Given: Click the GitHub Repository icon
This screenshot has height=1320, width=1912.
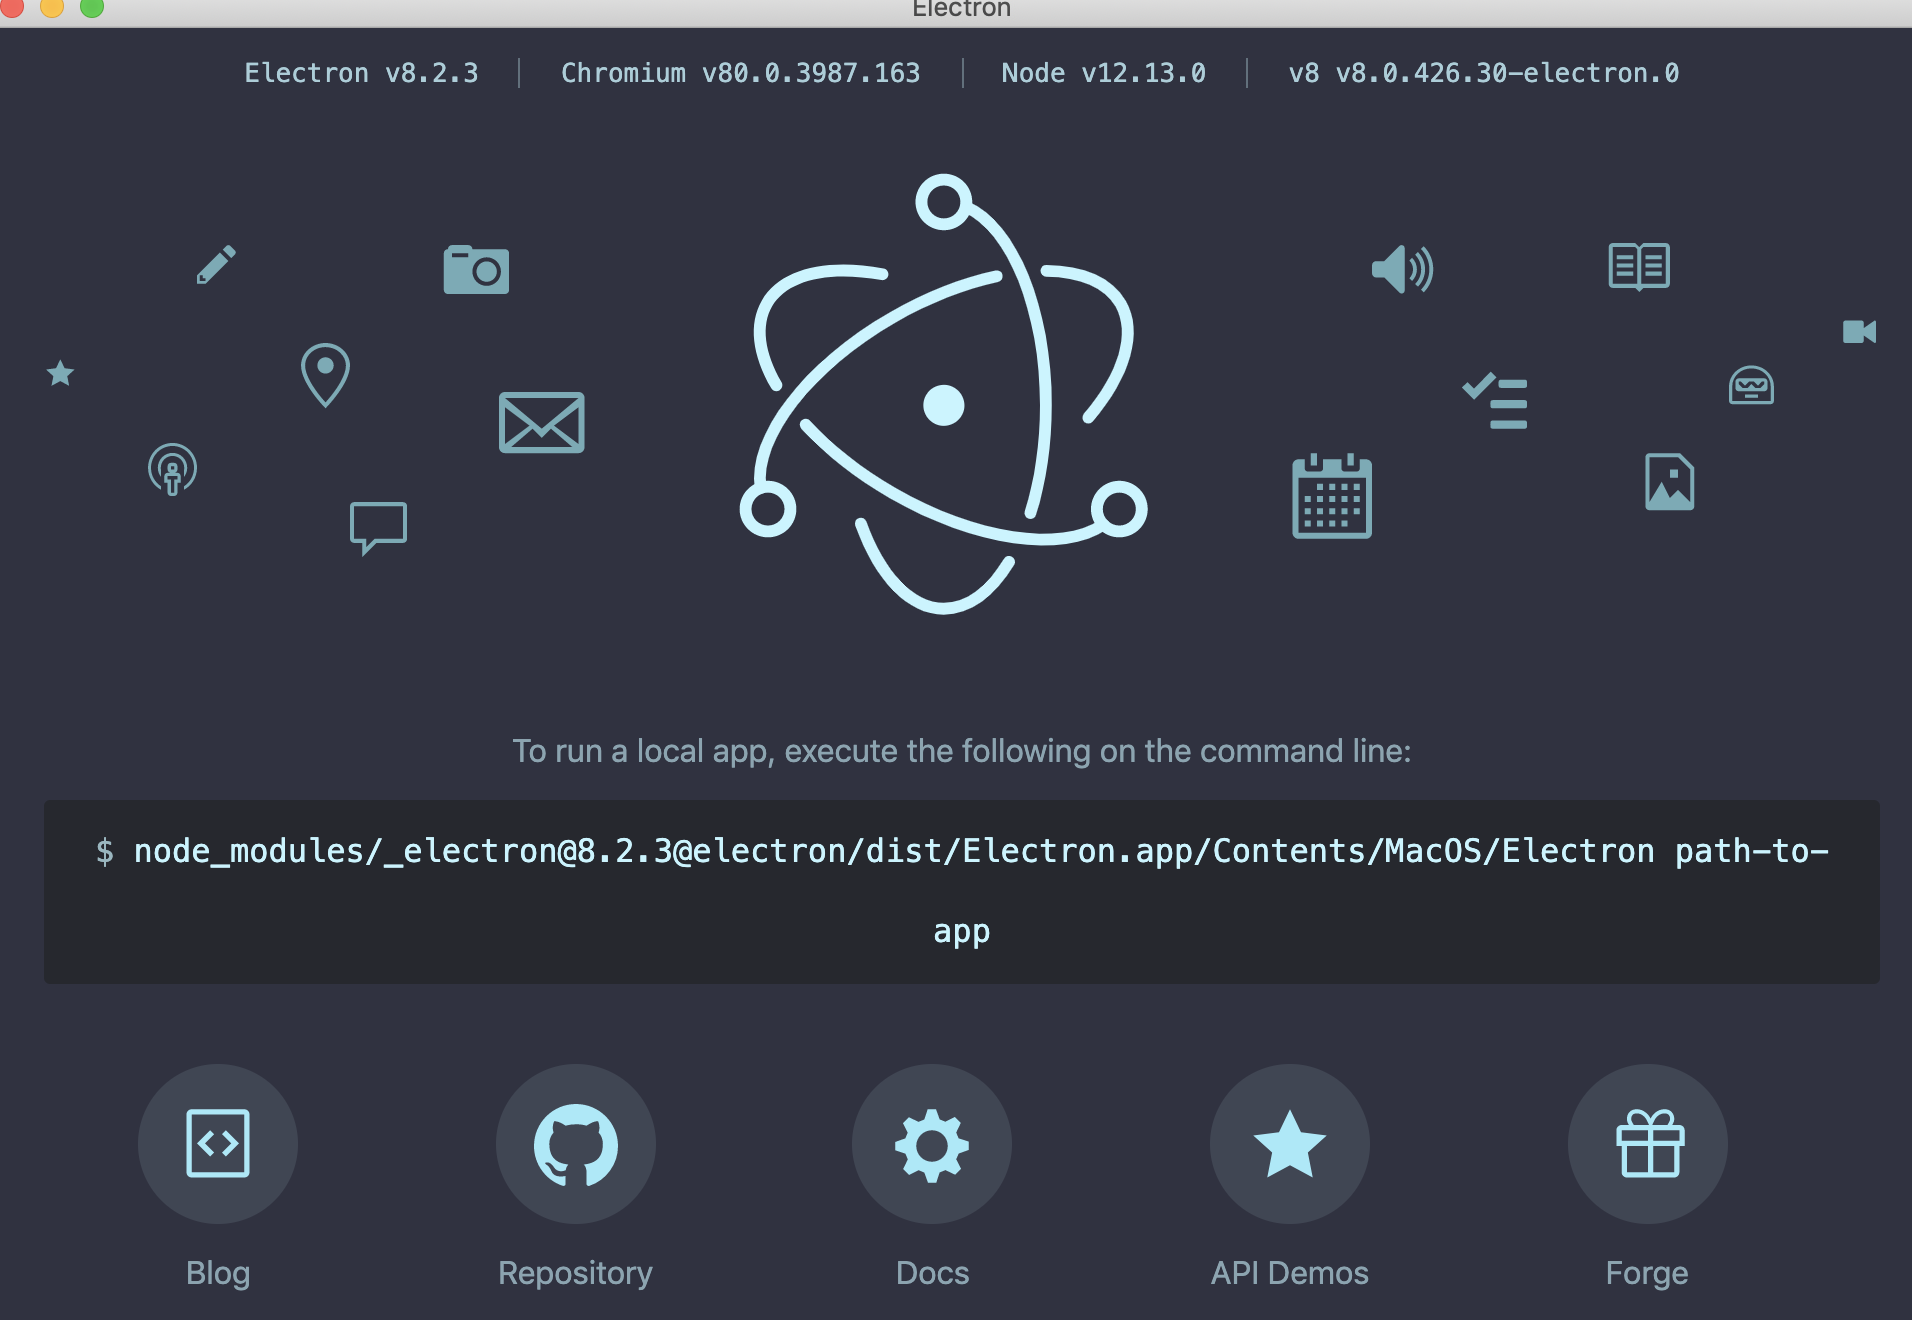Looking at the screenshot, I should pos(575,1144).
